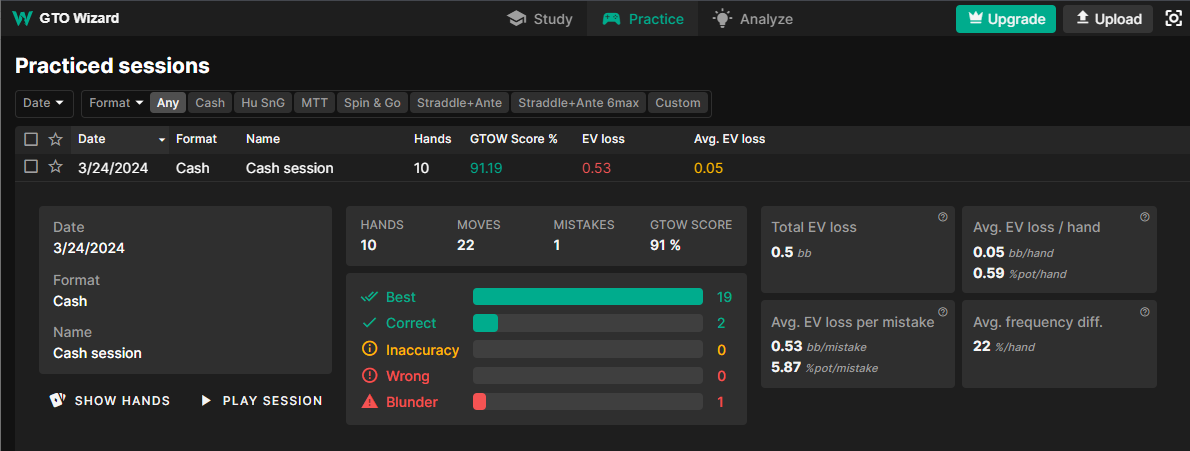Sort by Date column arrow
This screenshot has height=451, width=1190.
(161, 140)
